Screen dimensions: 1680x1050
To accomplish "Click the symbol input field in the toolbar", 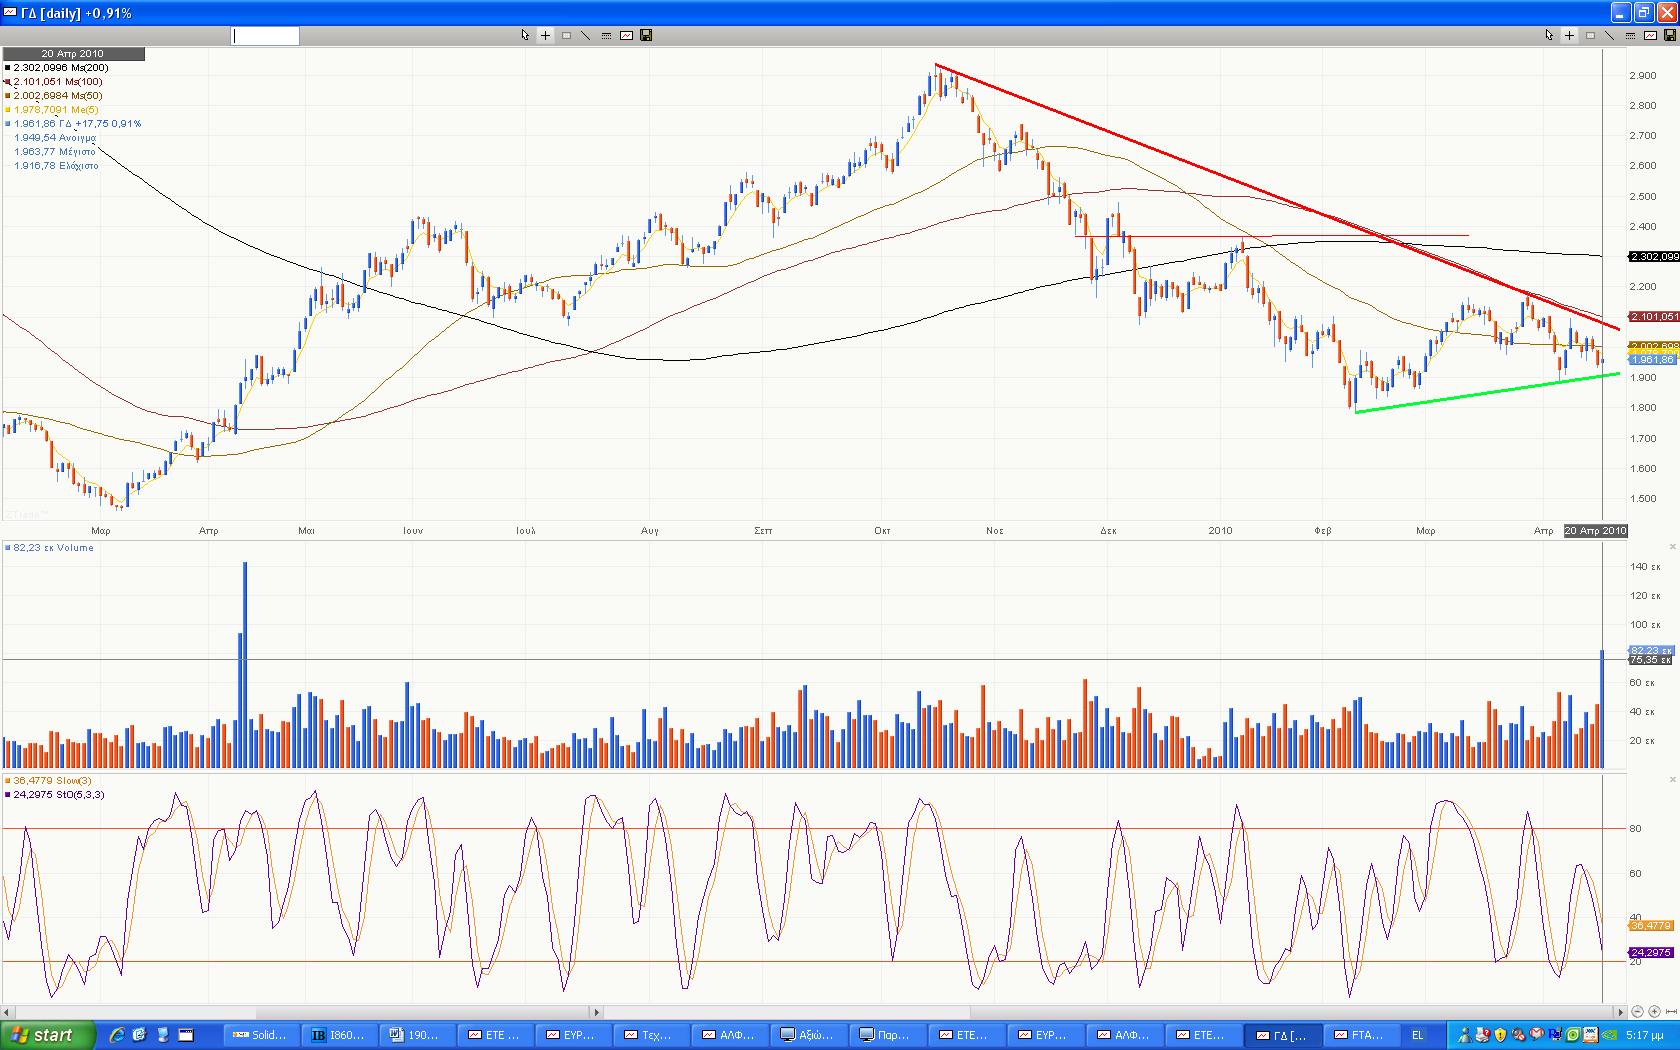I will coord(266,36).
